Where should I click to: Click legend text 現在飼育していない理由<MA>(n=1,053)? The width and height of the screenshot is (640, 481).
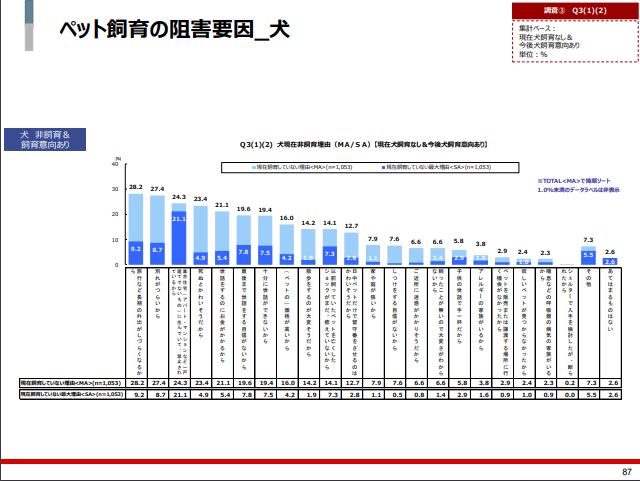tap(304, 167)
